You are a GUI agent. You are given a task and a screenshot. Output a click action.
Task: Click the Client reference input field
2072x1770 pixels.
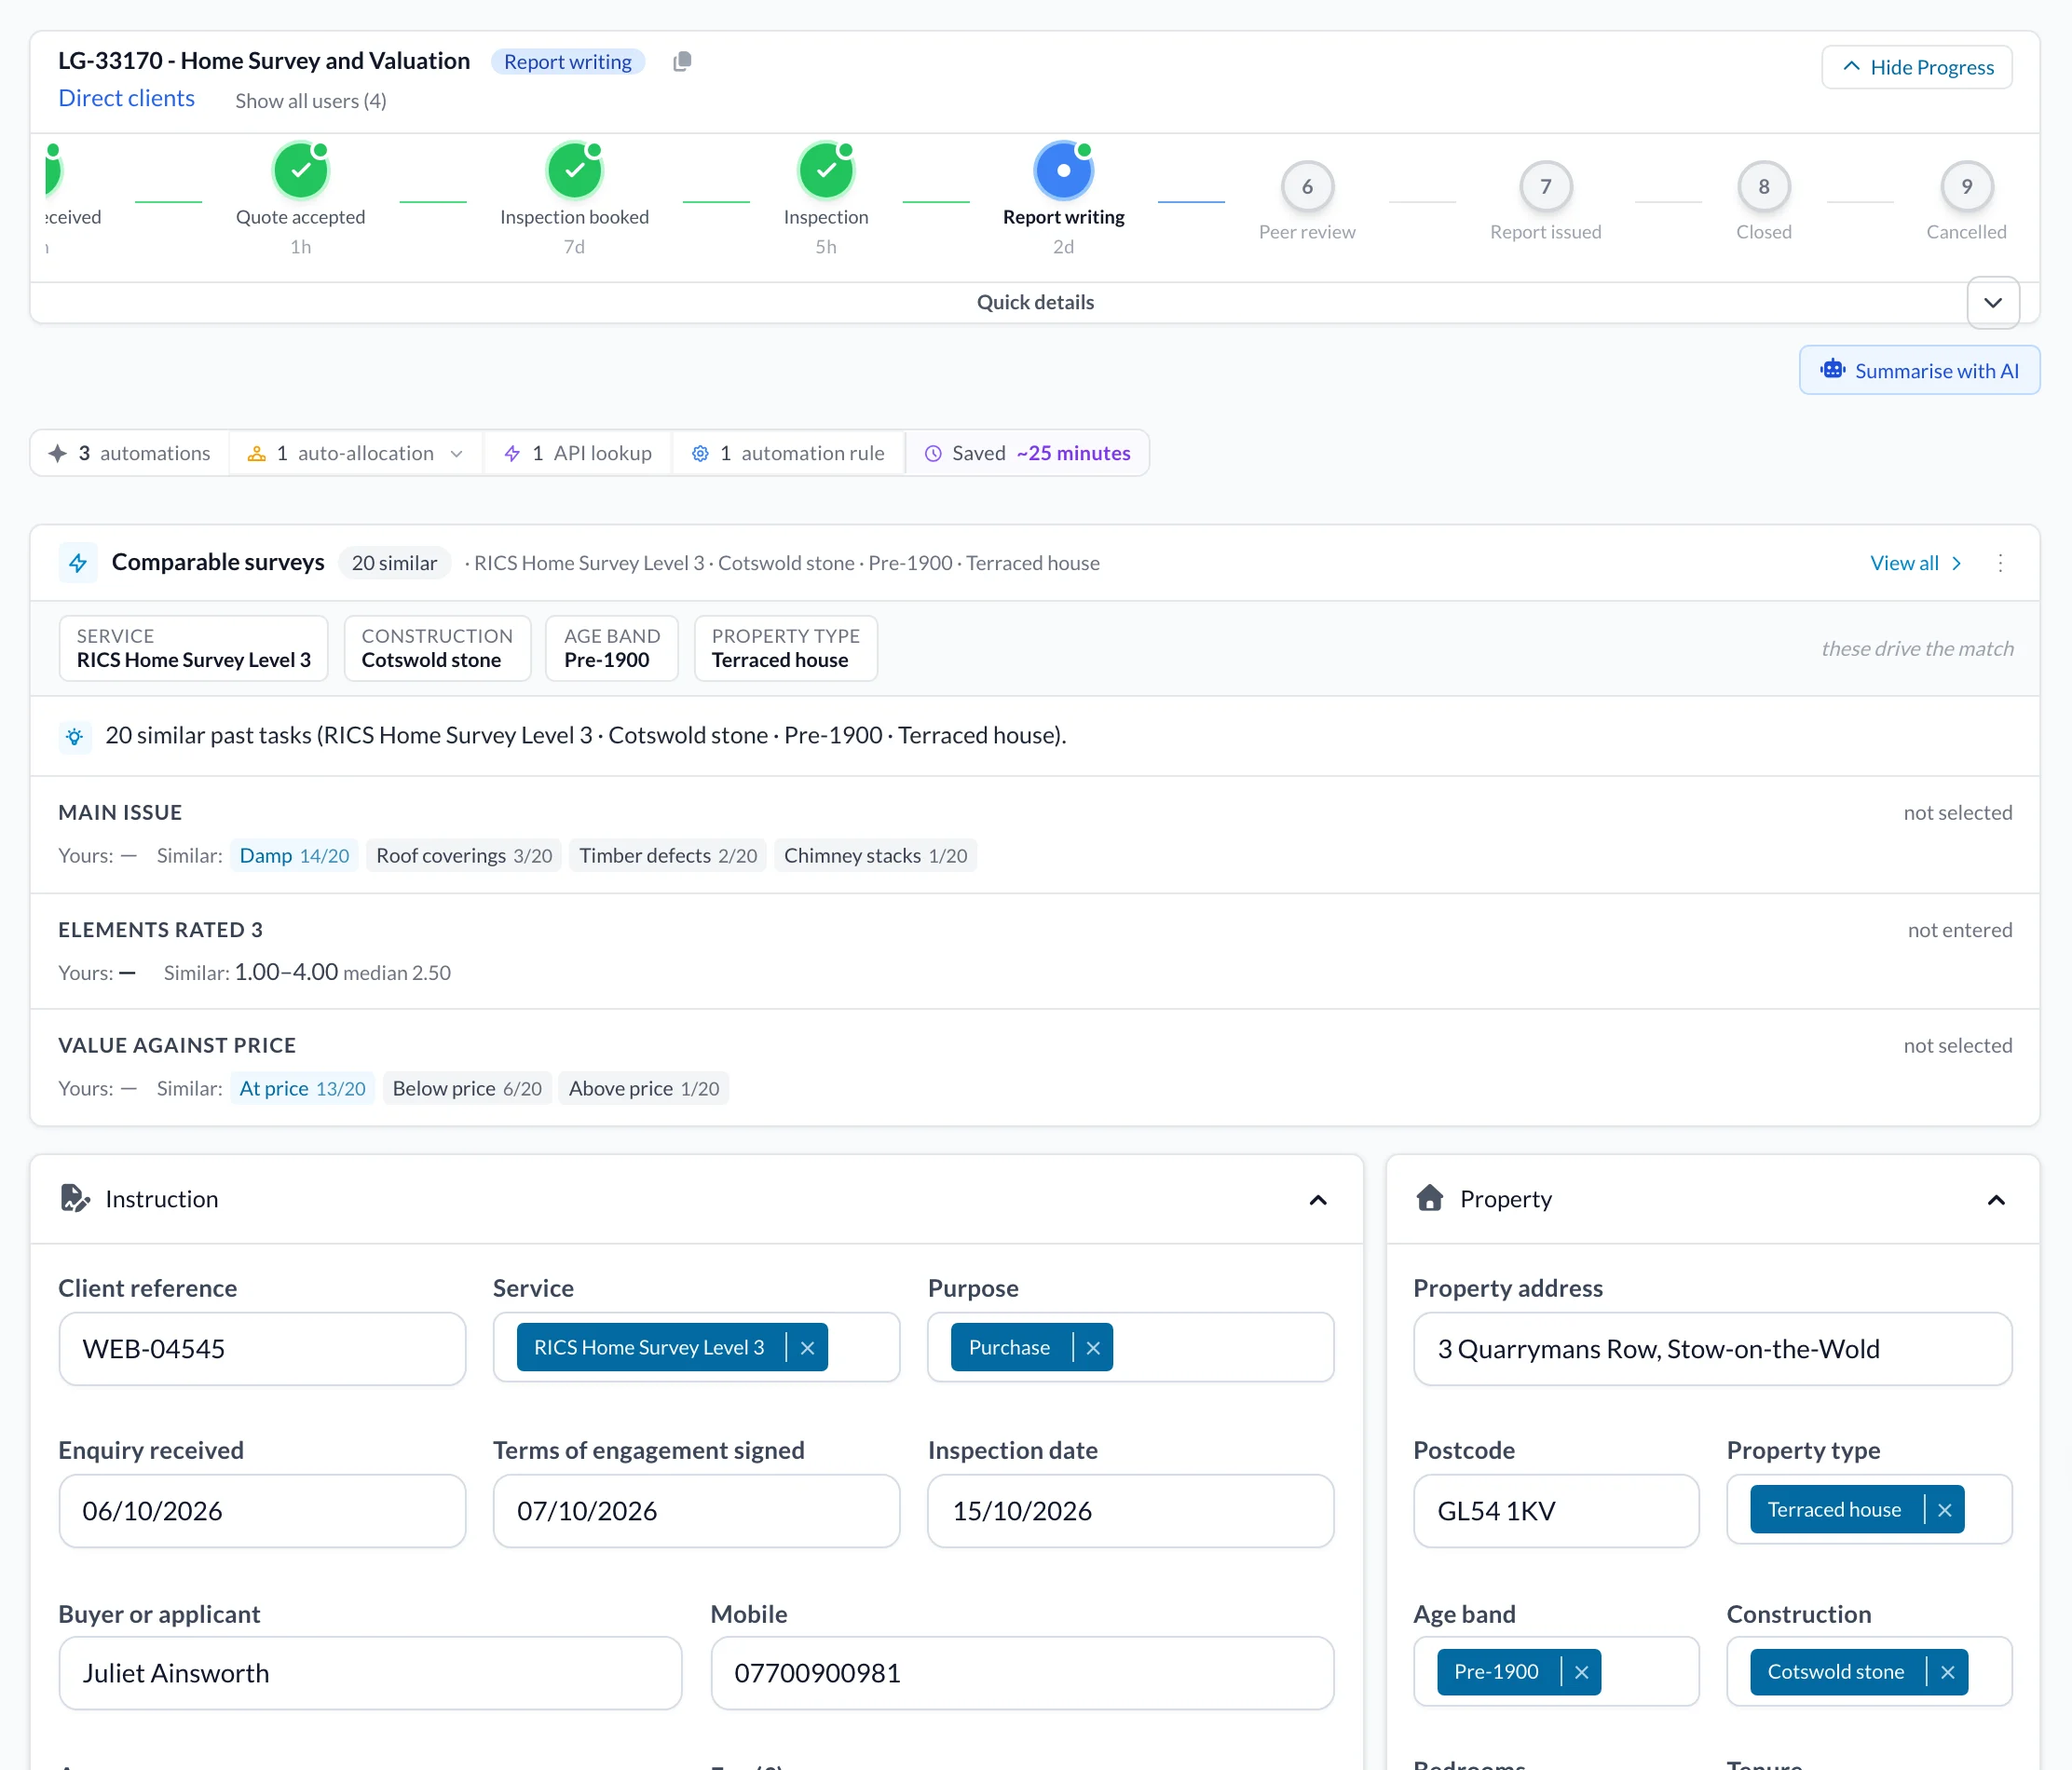(262, 1349)
